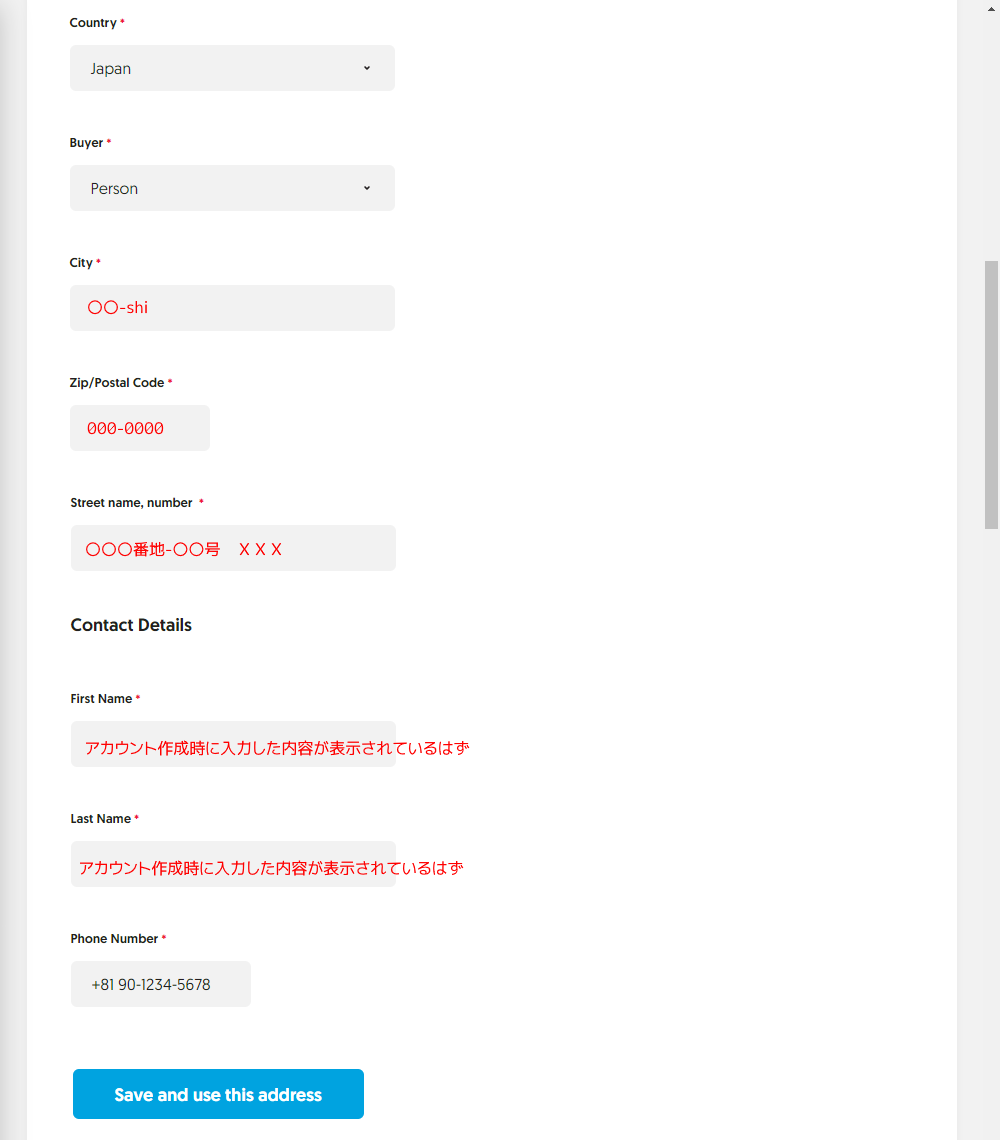Click the Street name, number field
This screenshot has width=1000, height=1140.
[233, 548]
